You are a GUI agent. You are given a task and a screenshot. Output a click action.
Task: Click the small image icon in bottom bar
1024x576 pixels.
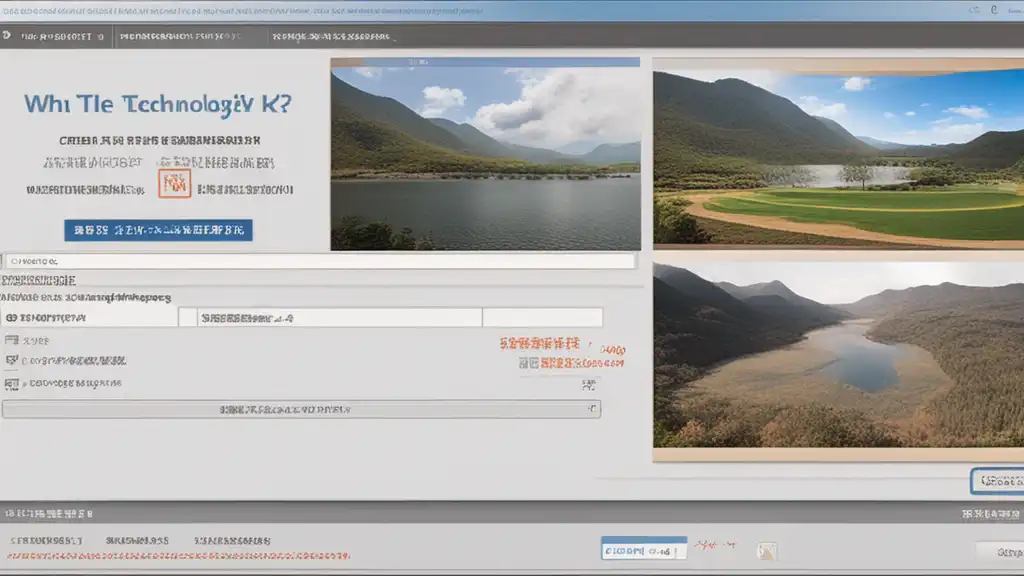(x=767, y=551)
